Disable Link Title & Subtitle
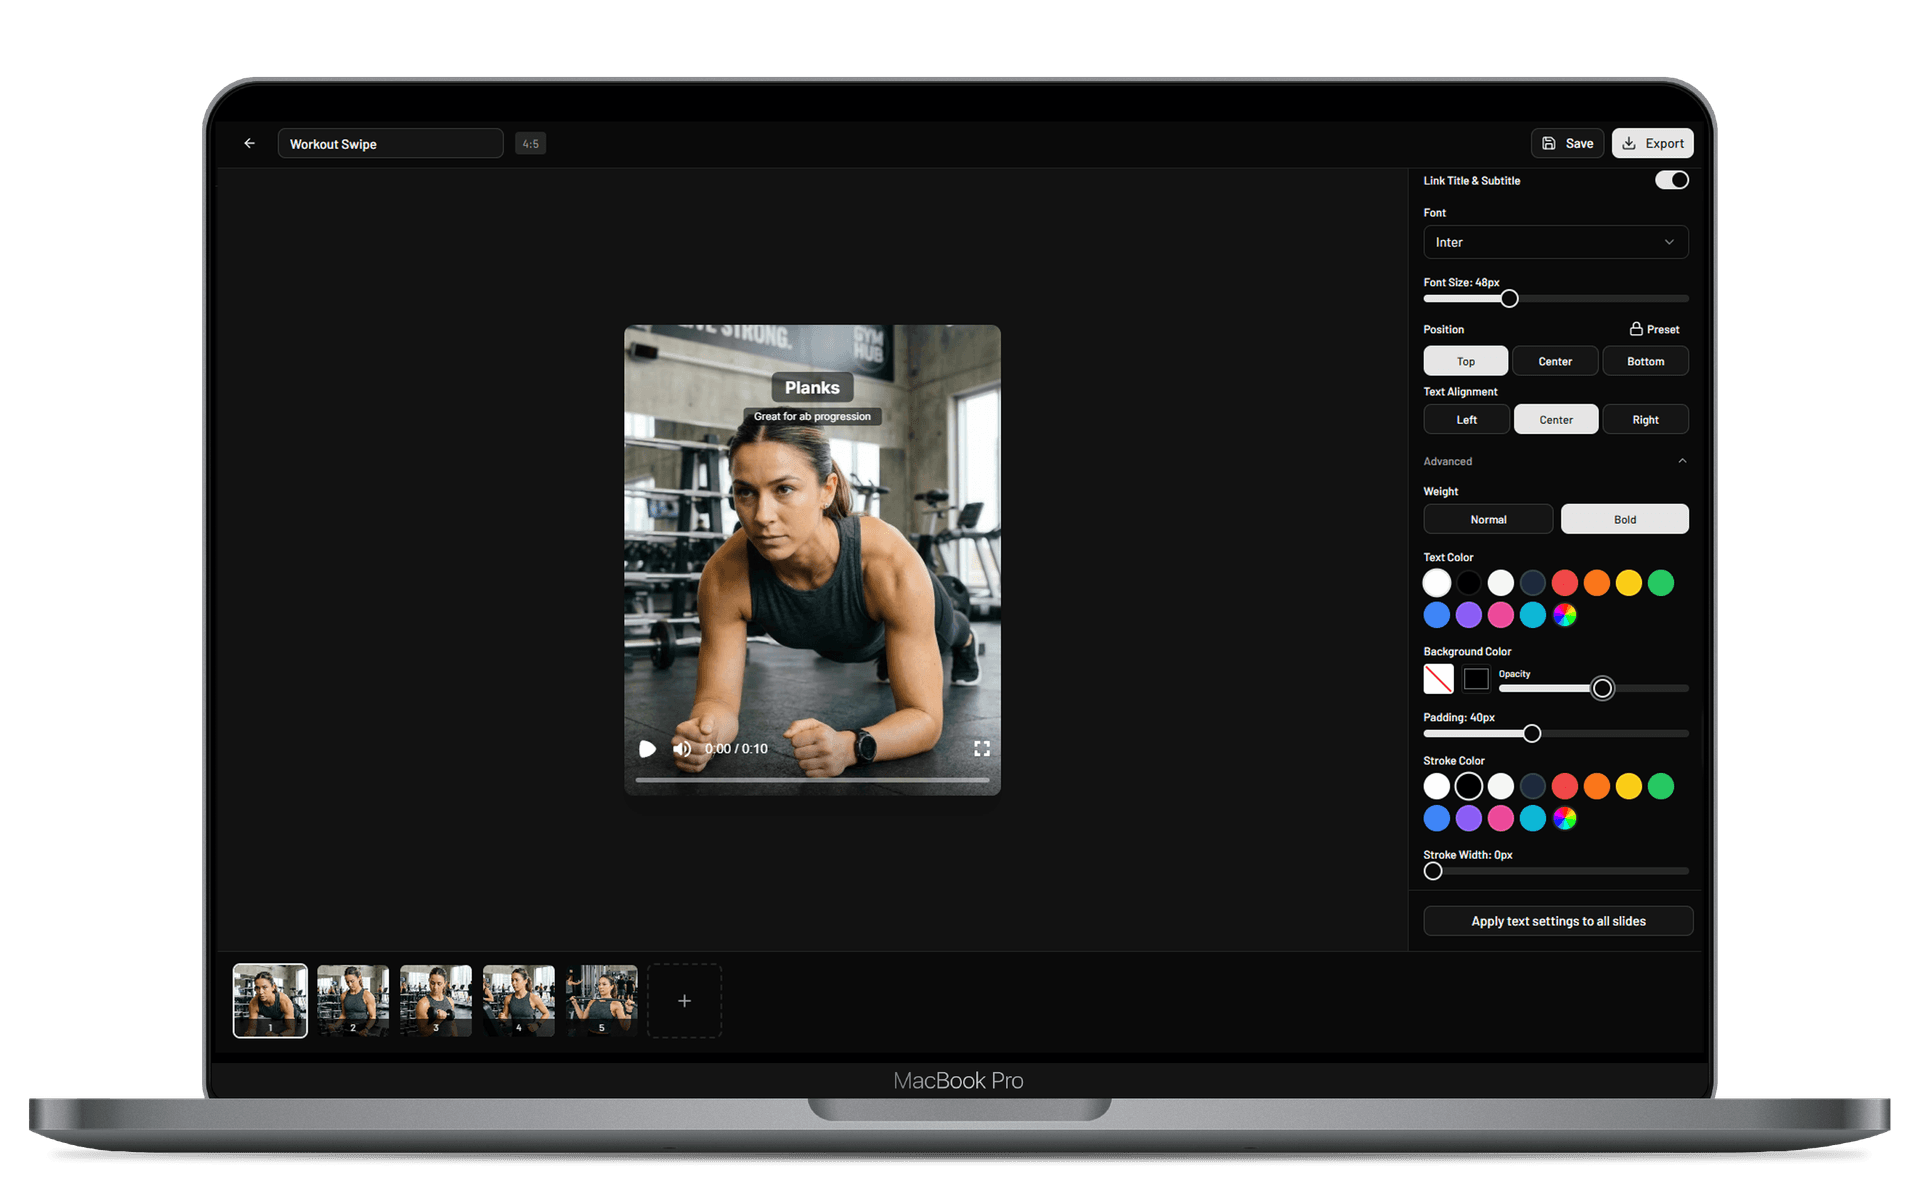 (x=1671, y=180)
